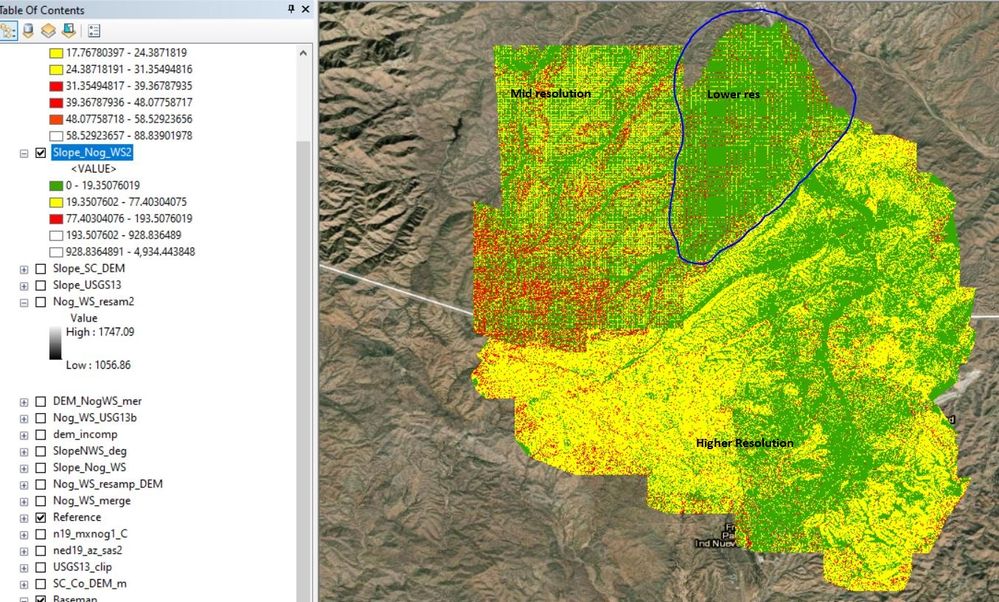Uncheck the Slope_Nog_WS2 layer
The height and width of the screenshot is (602, 999).
coord(41,153)
